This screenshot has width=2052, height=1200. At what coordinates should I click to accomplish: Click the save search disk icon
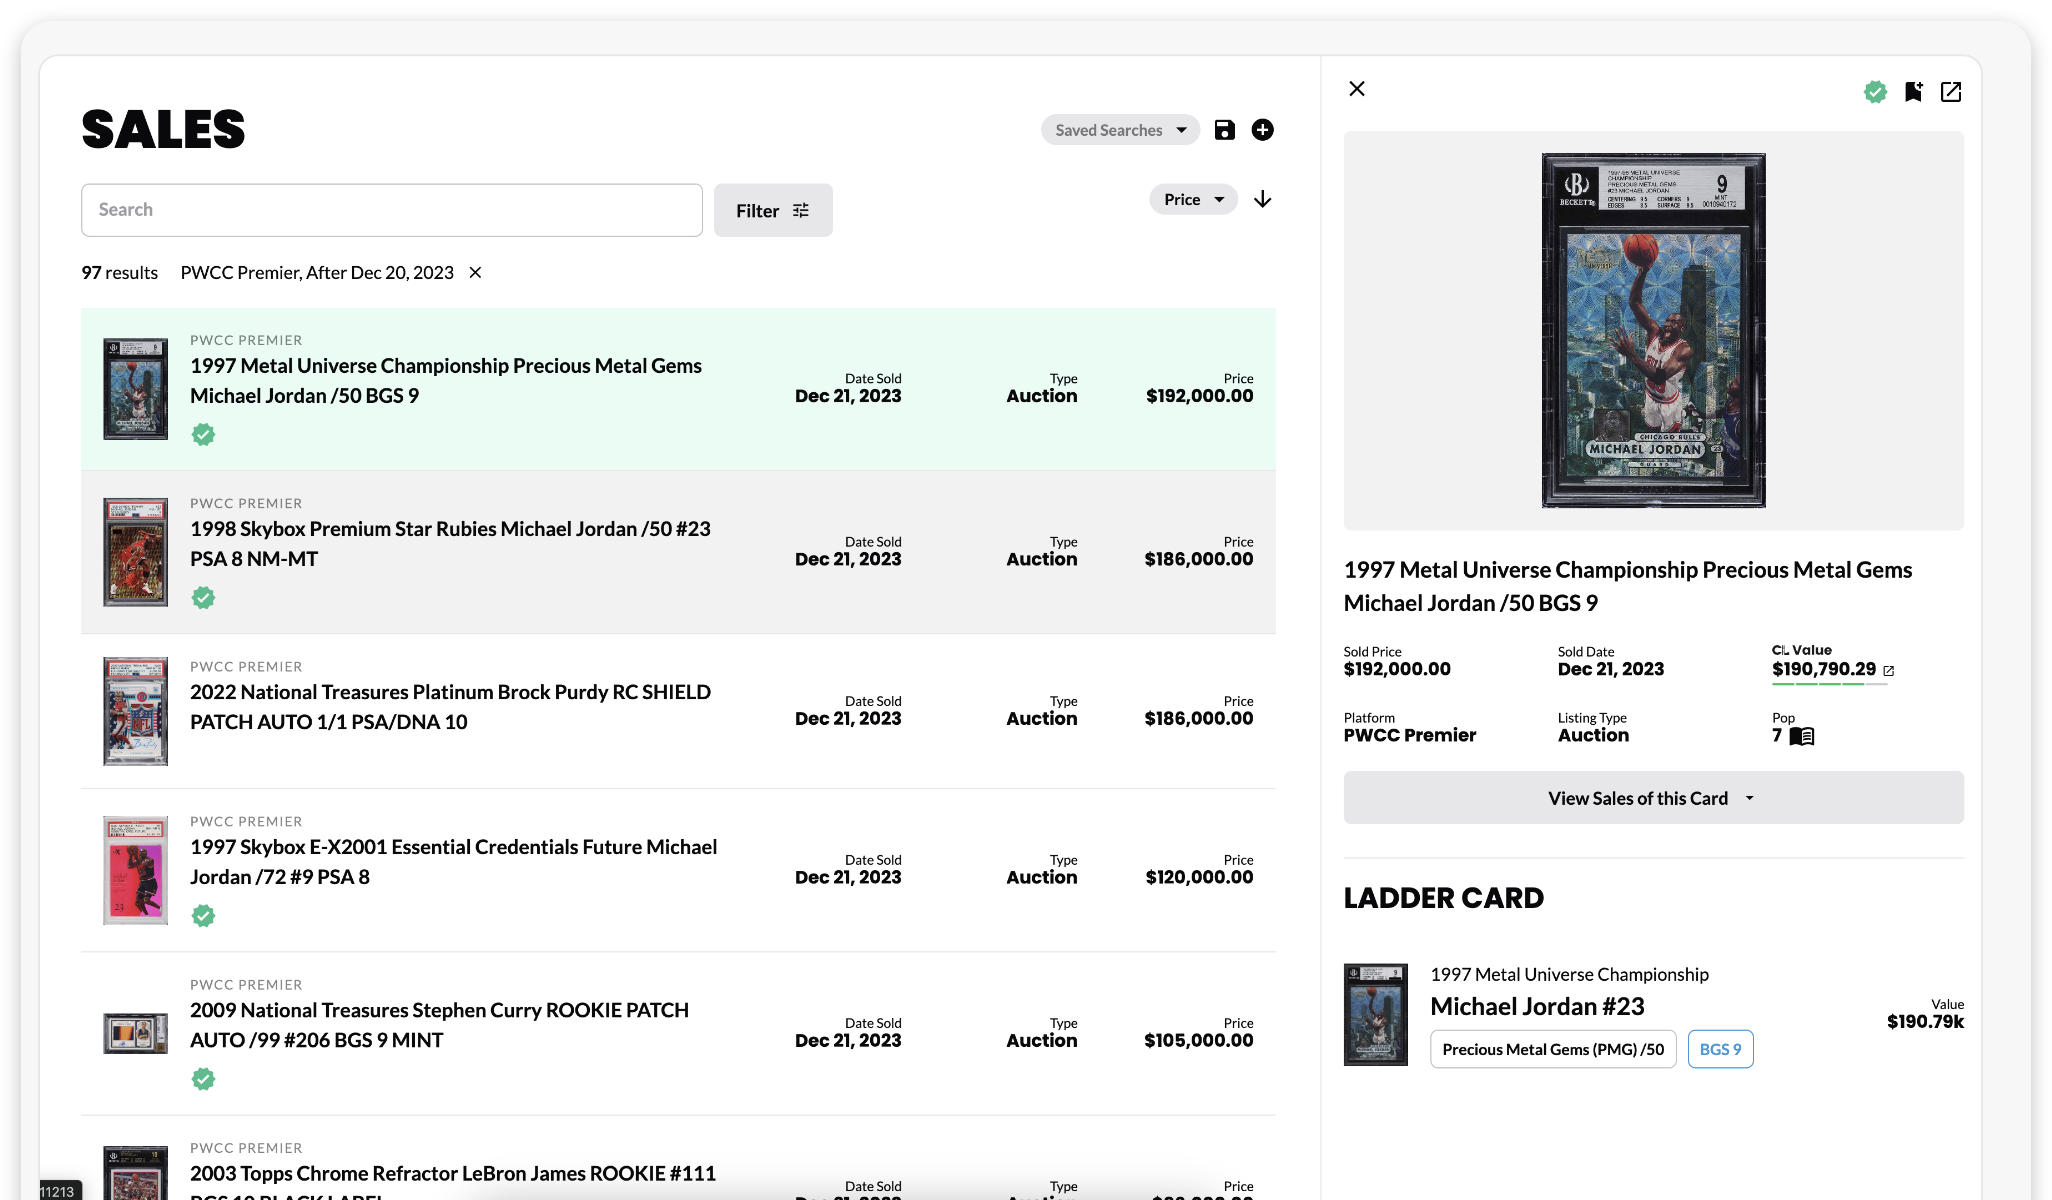(1224, 130)
